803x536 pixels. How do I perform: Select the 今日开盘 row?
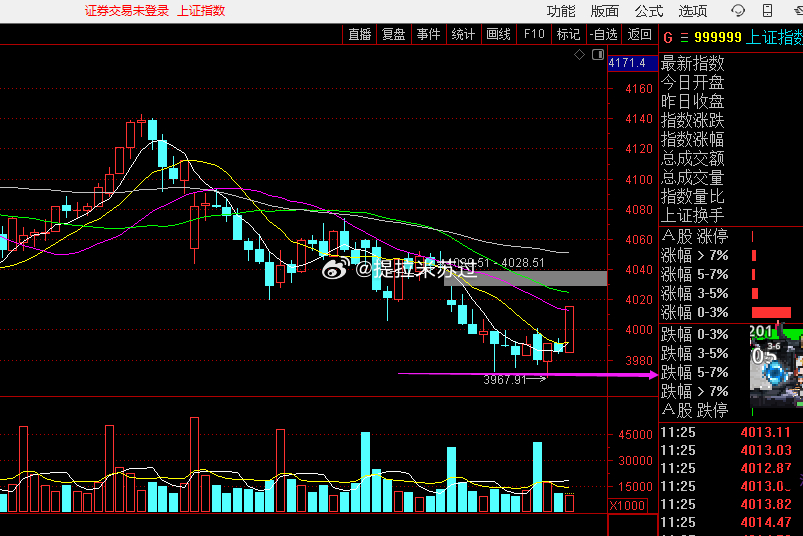point(692,82)
